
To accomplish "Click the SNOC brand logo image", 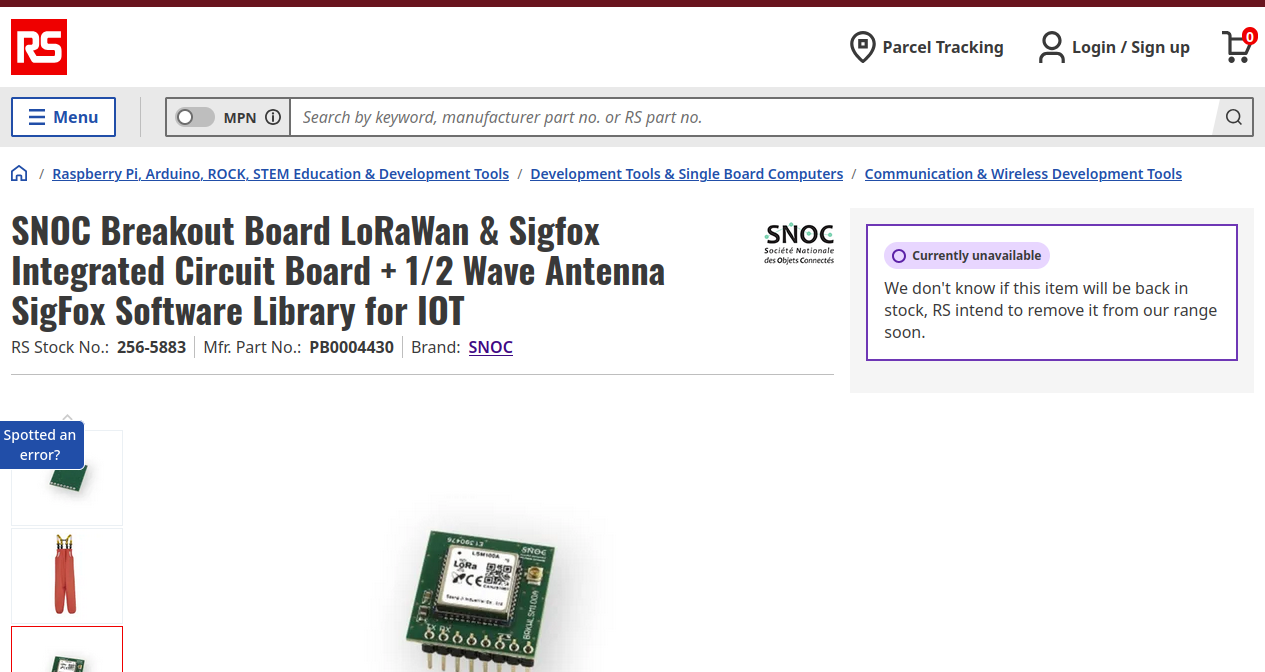I will click(799, 243).
